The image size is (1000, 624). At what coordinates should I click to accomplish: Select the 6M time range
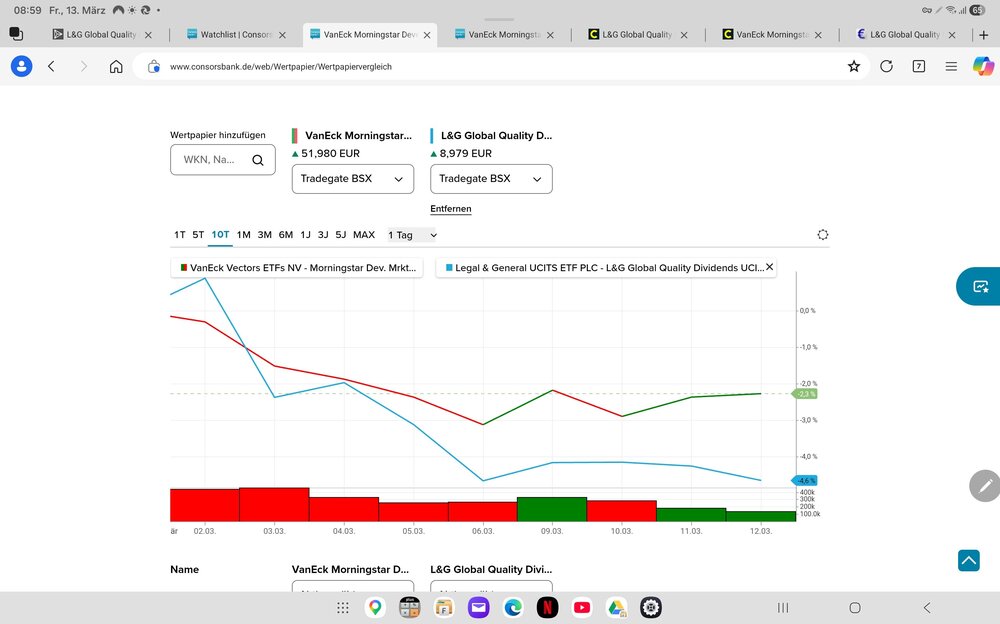(x=286, y=235)
